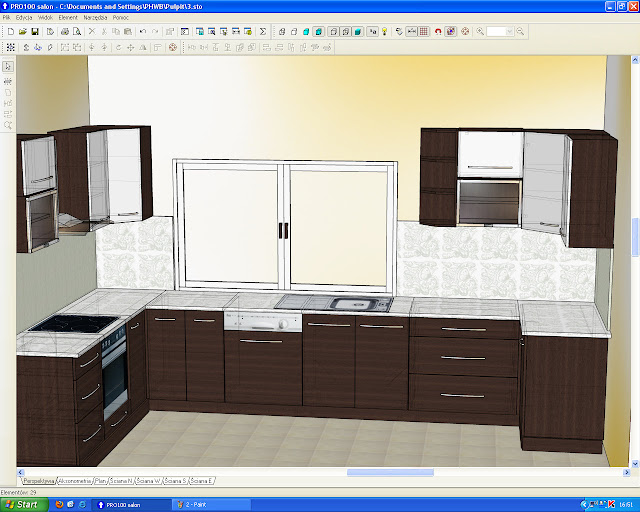
Task: Click the blue rotate-around icon in second toolbar
Action: click(x=38, y=47)
